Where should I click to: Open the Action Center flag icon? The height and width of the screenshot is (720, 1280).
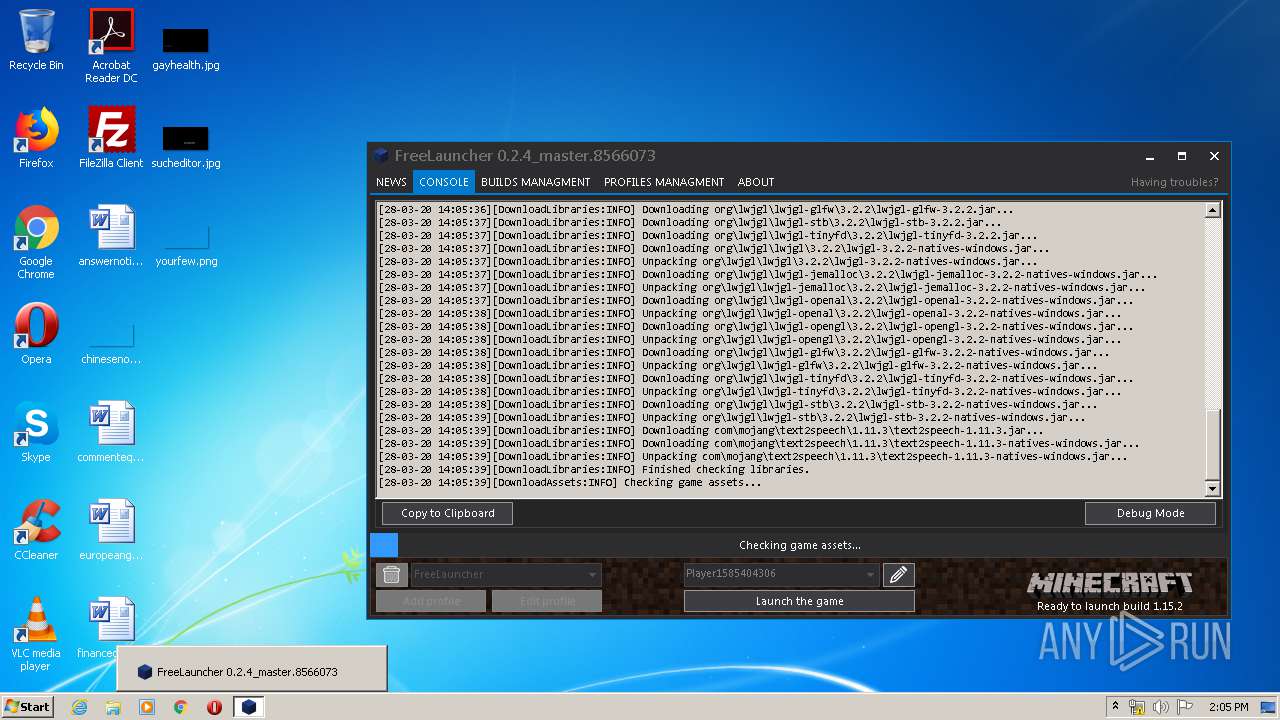[1185, 707]
